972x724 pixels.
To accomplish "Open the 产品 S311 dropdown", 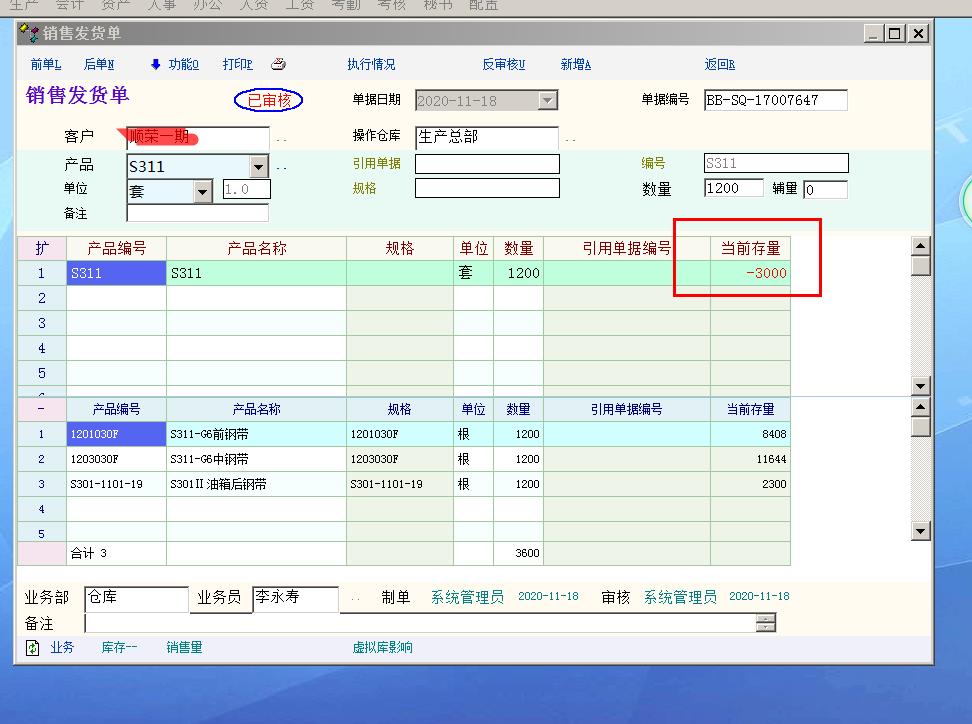I will click(x=259, y=167).
